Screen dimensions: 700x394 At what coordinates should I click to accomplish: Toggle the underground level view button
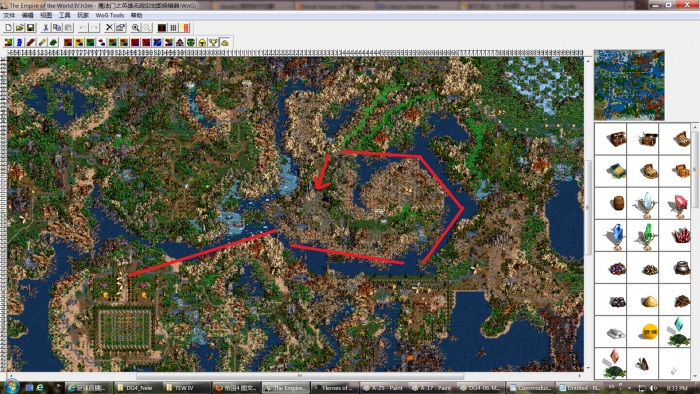[162, 28]
